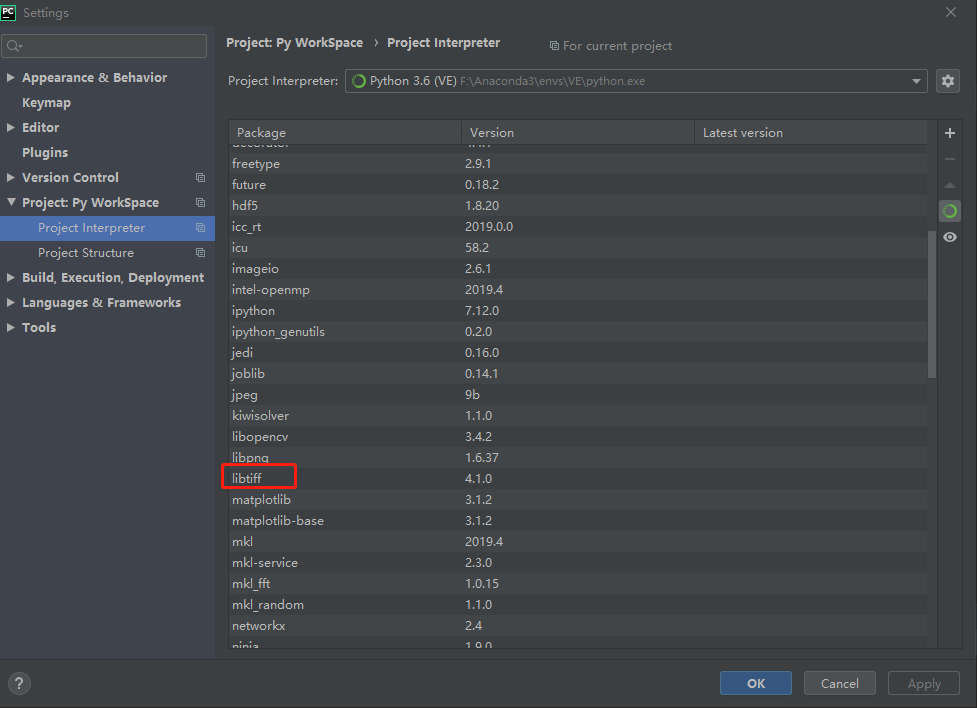The image size is (977, 708).
Task: Open the Keymap settings page
Action: pos(42,102)
